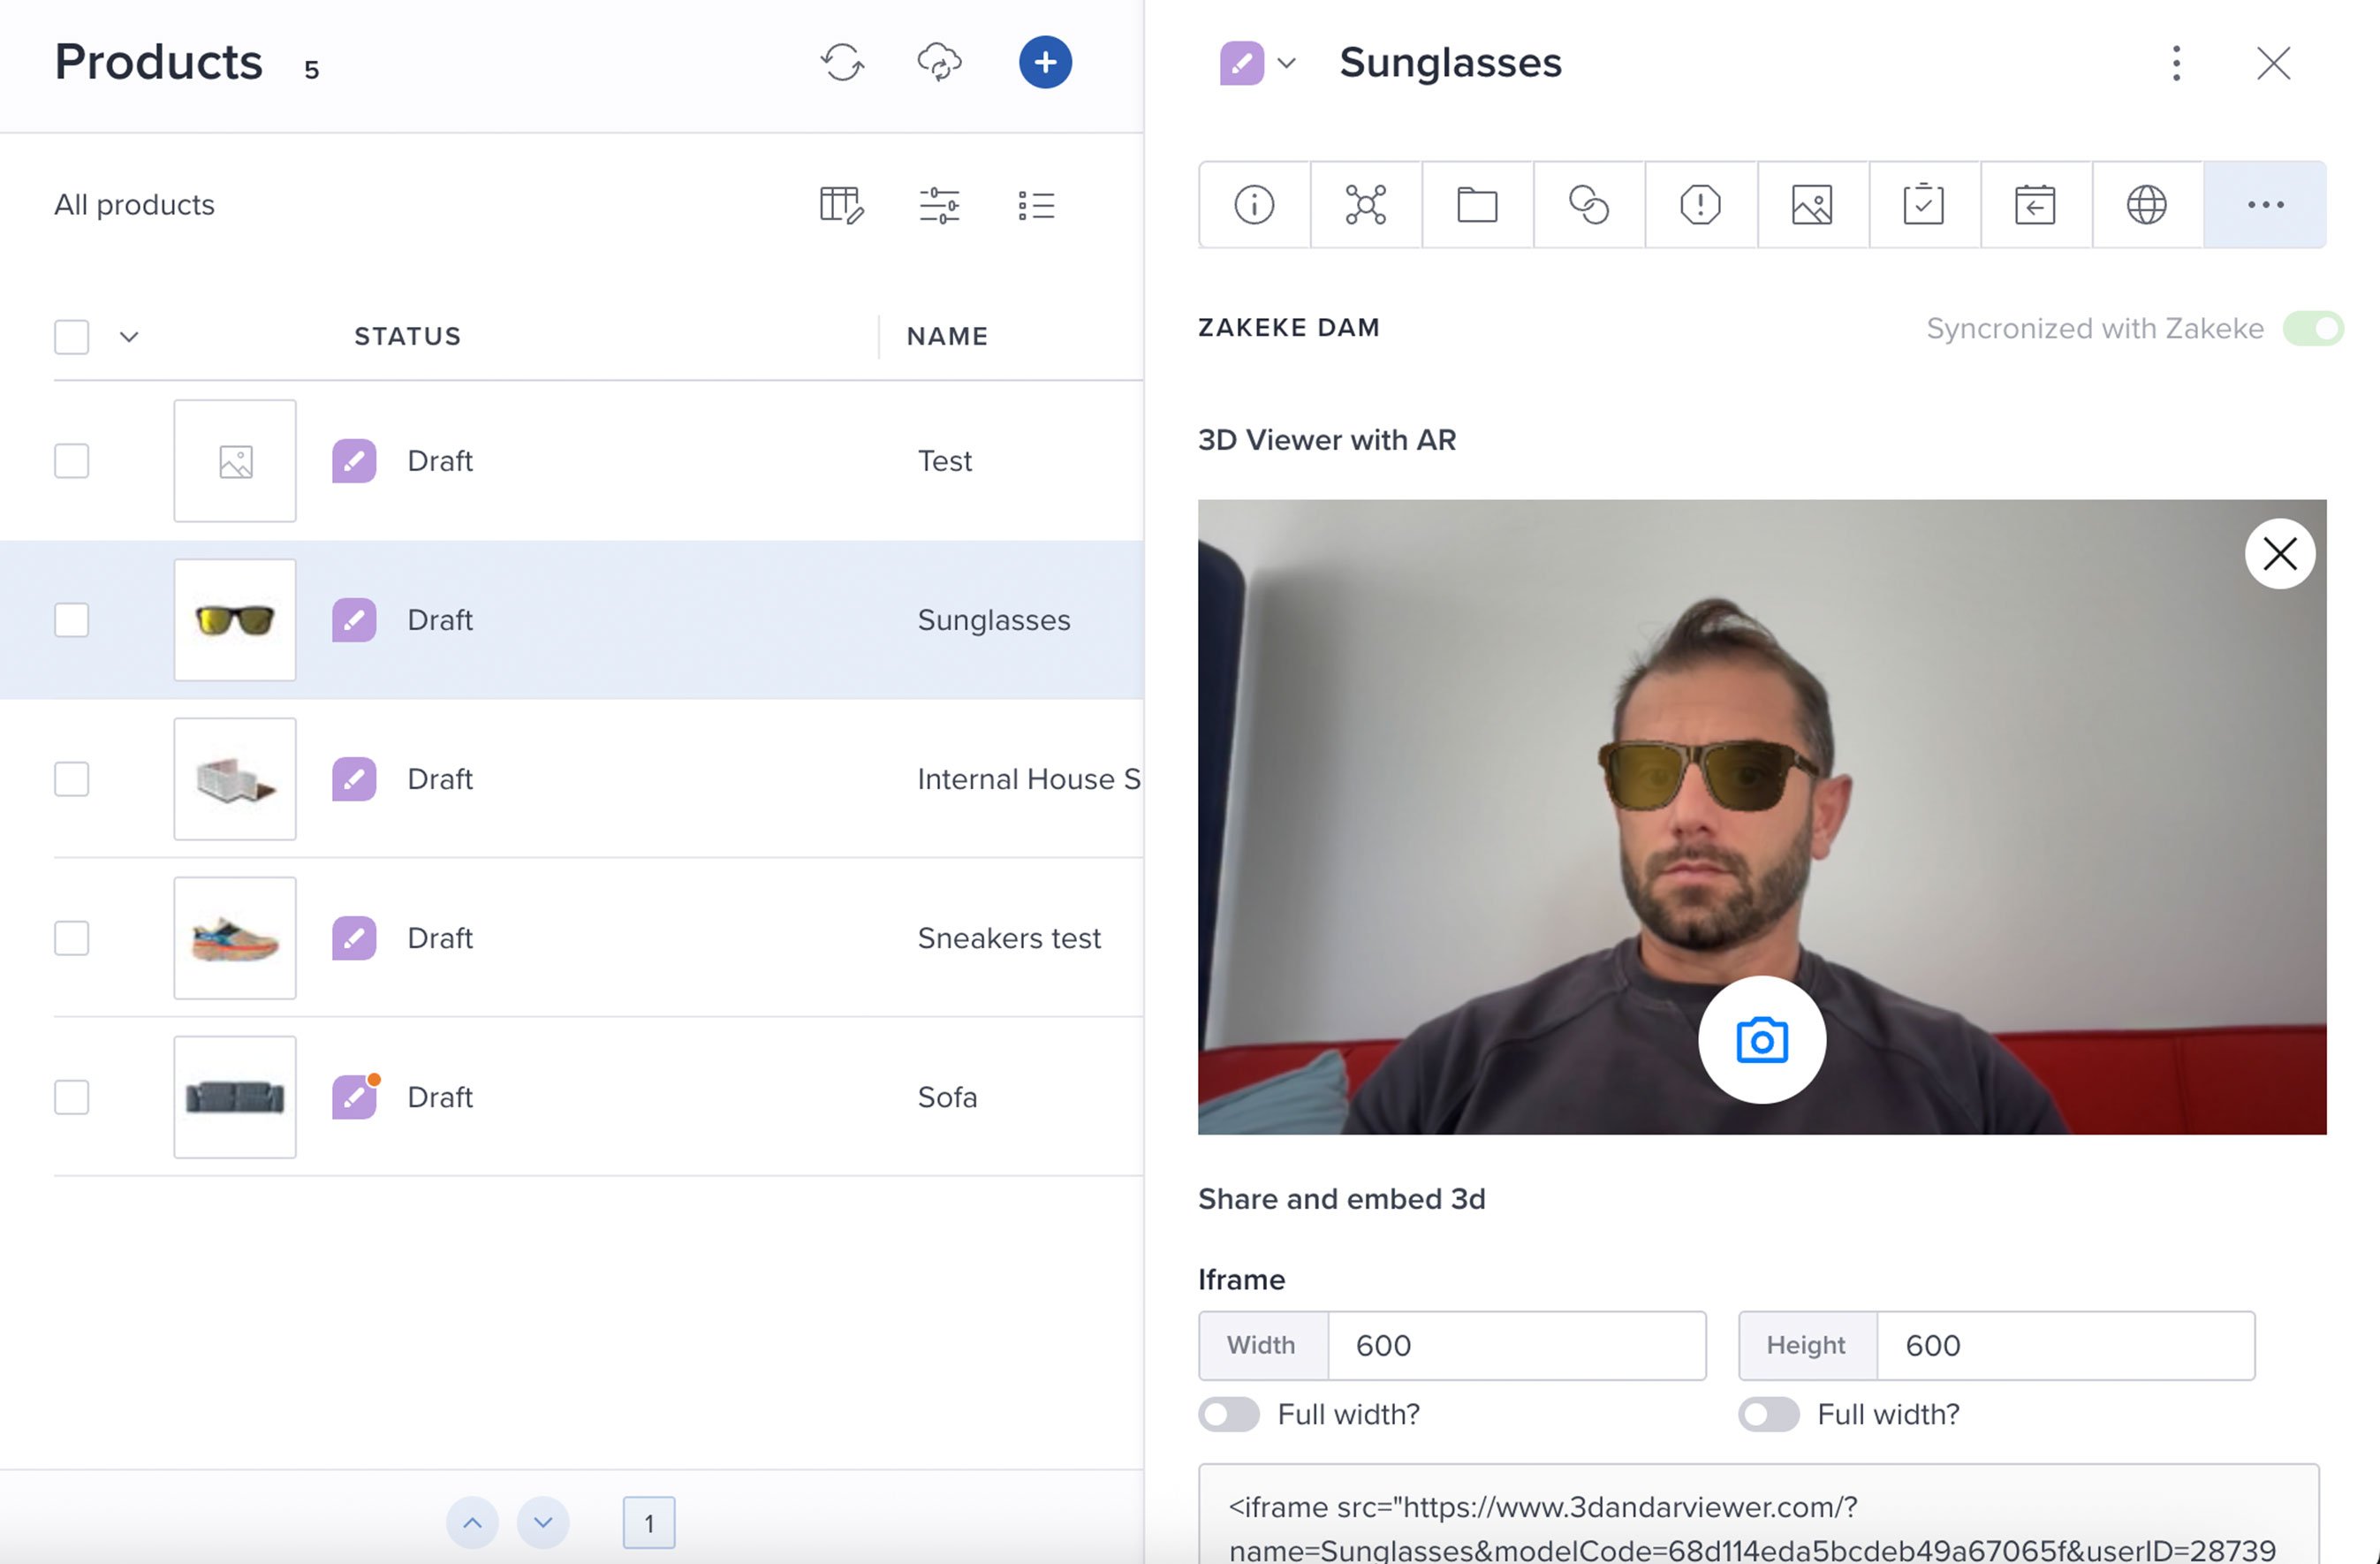Click the iframe Height input field

pos(2064,1345)
